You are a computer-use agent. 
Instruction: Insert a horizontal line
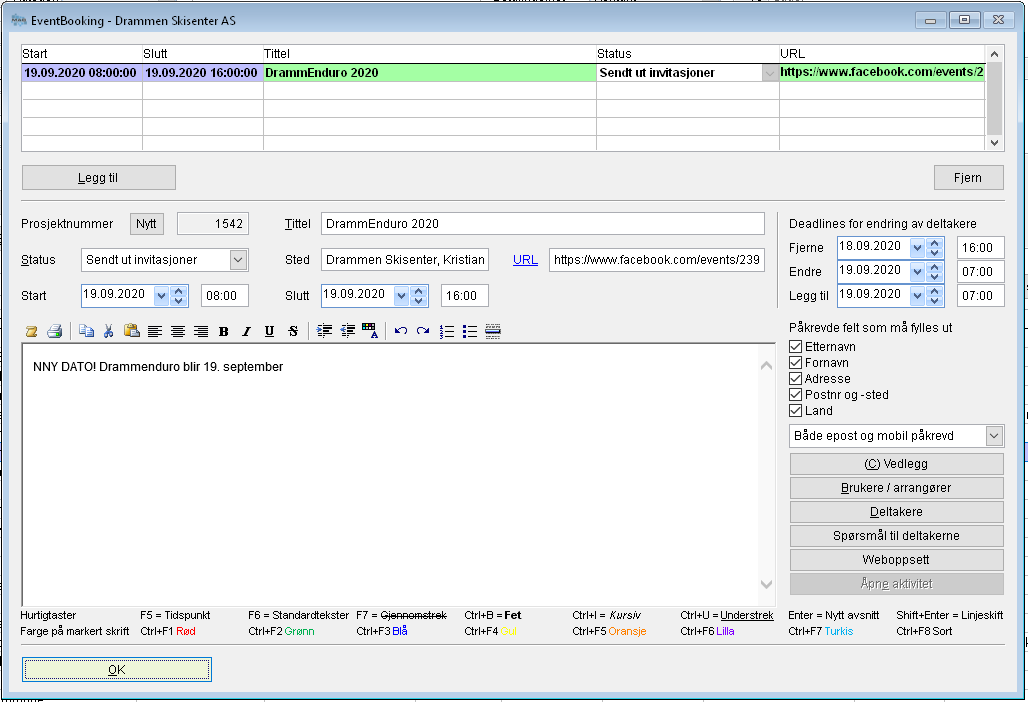(493, 332)
